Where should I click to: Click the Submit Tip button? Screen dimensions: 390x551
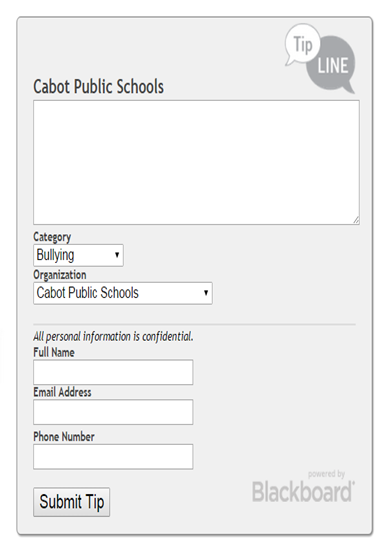(72, 502)
